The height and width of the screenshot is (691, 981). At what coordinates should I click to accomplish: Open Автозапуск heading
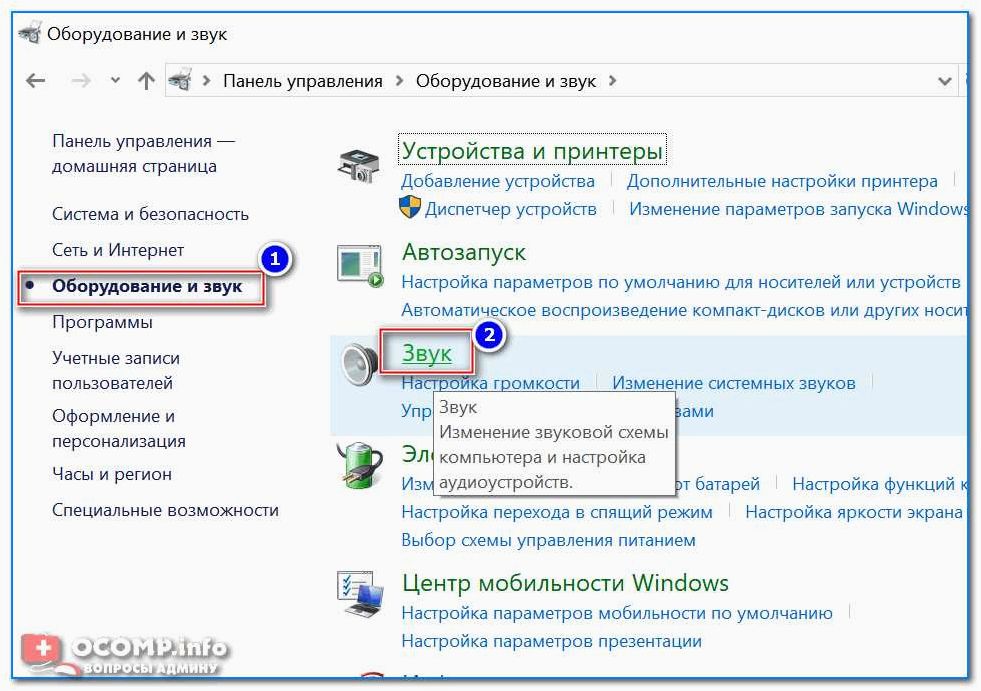click(x=464, y=252)
